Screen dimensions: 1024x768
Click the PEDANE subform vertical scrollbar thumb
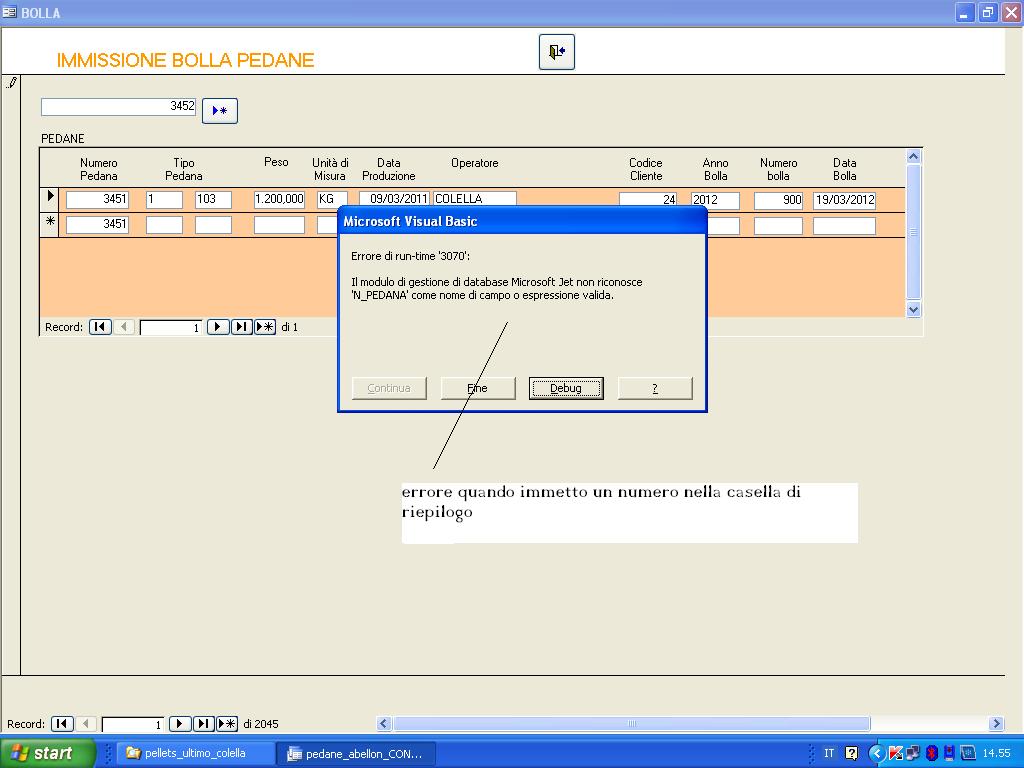[914, 232]
